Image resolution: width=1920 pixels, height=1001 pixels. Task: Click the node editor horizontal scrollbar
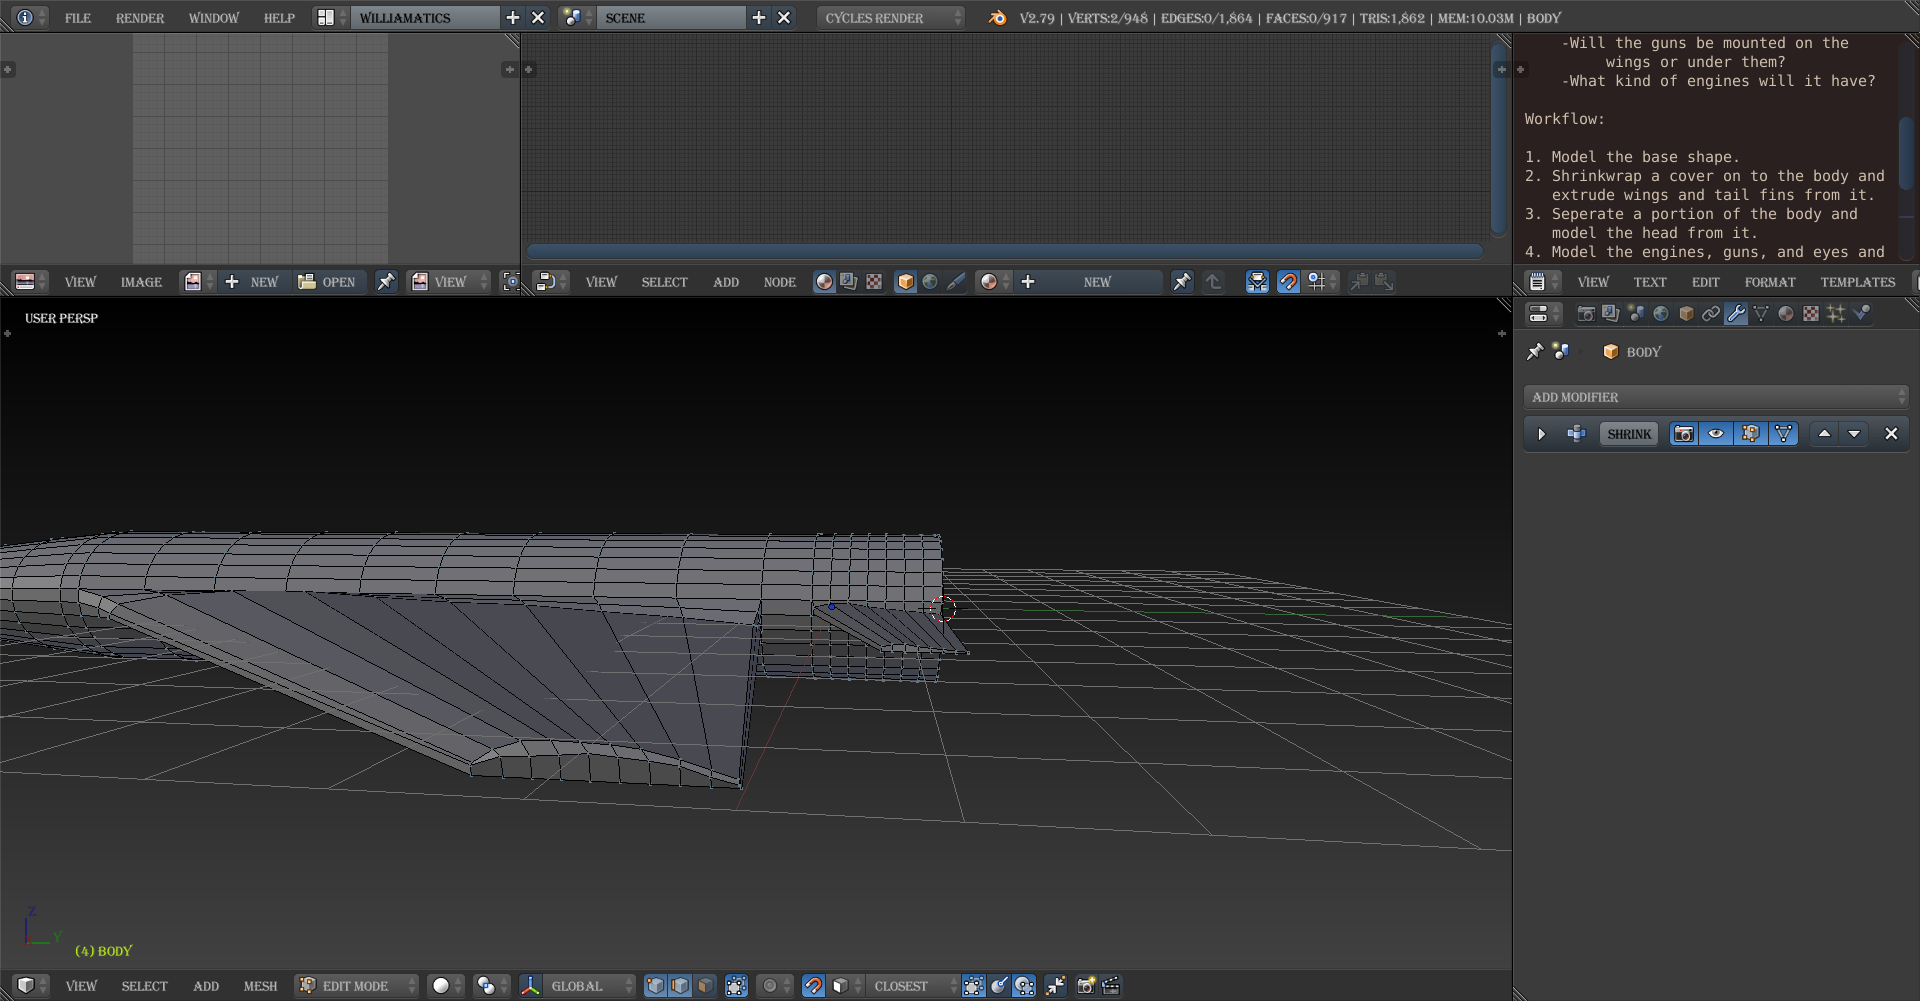pyautogui.click(x=1004, y=251)
